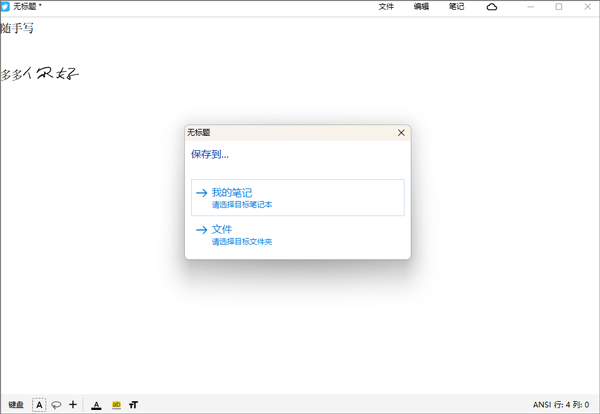Click the 随手写 heading text
This screenshot has height=414, width=600.
17,28
